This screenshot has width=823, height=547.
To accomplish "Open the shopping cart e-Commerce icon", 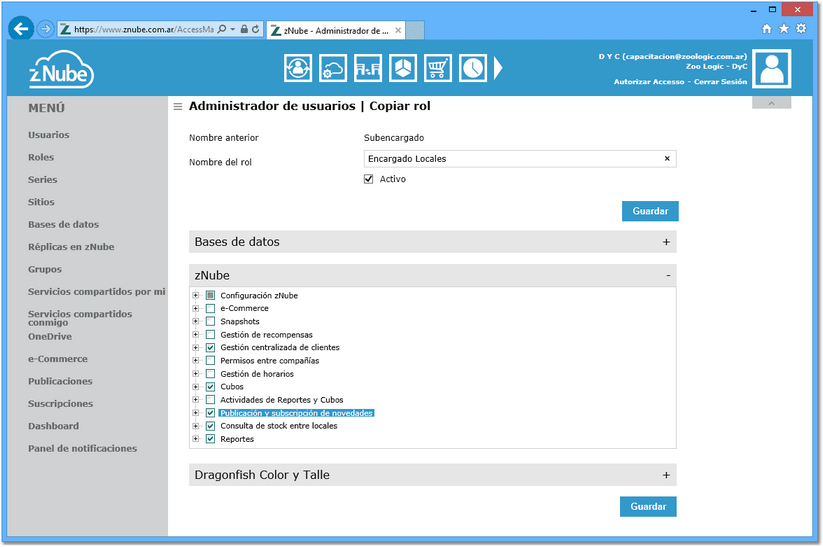I will (x=438, y=68).
